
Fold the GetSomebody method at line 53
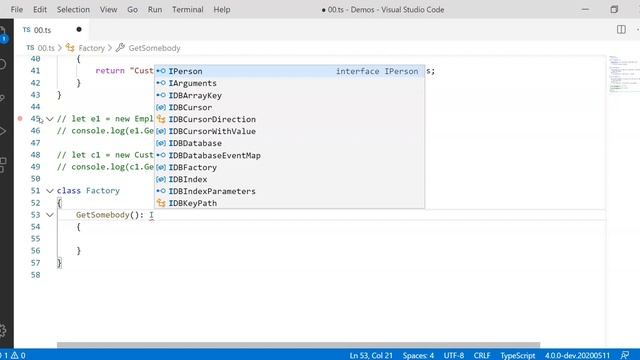50,215
